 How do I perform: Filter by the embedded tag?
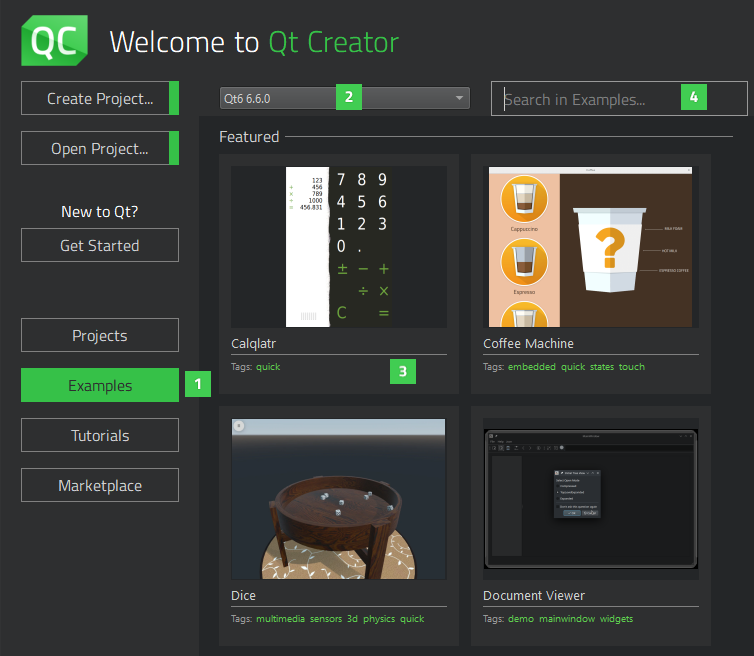coord(531,367)
